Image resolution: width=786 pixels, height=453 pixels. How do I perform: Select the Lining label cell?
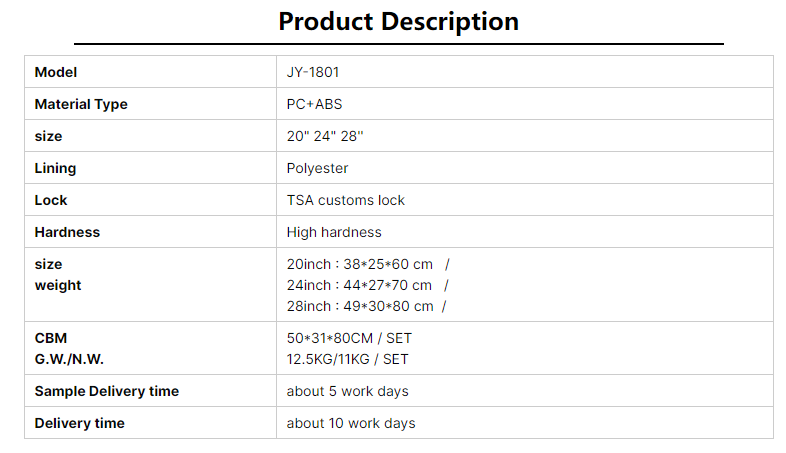(x=150, y=168)
